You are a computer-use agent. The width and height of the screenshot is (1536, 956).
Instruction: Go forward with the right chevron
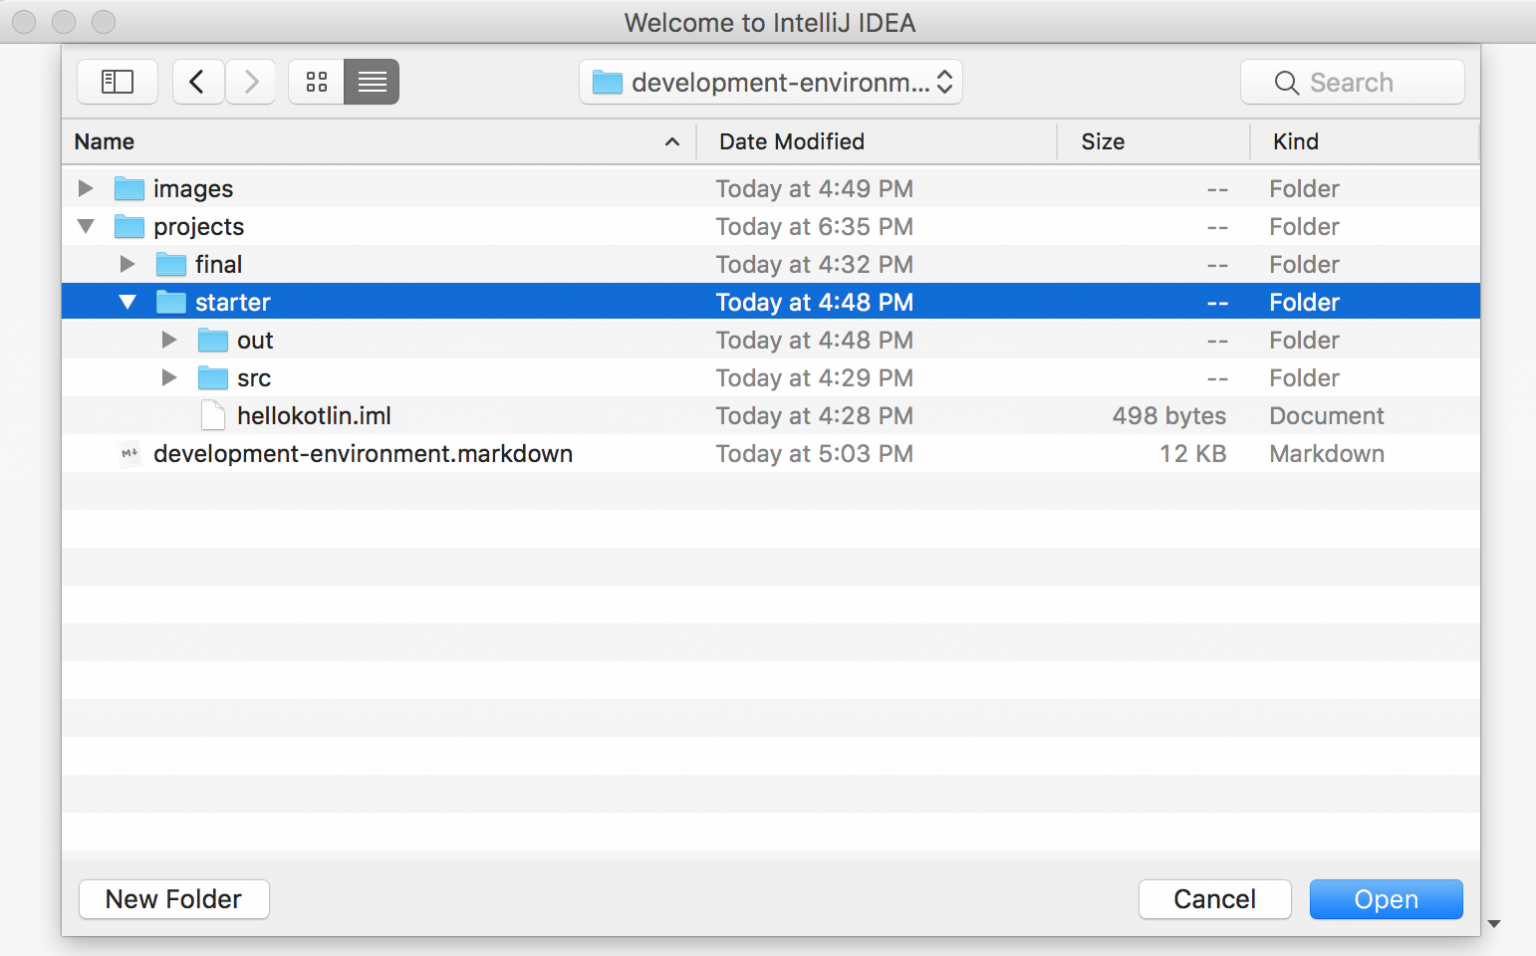point(251,82)
